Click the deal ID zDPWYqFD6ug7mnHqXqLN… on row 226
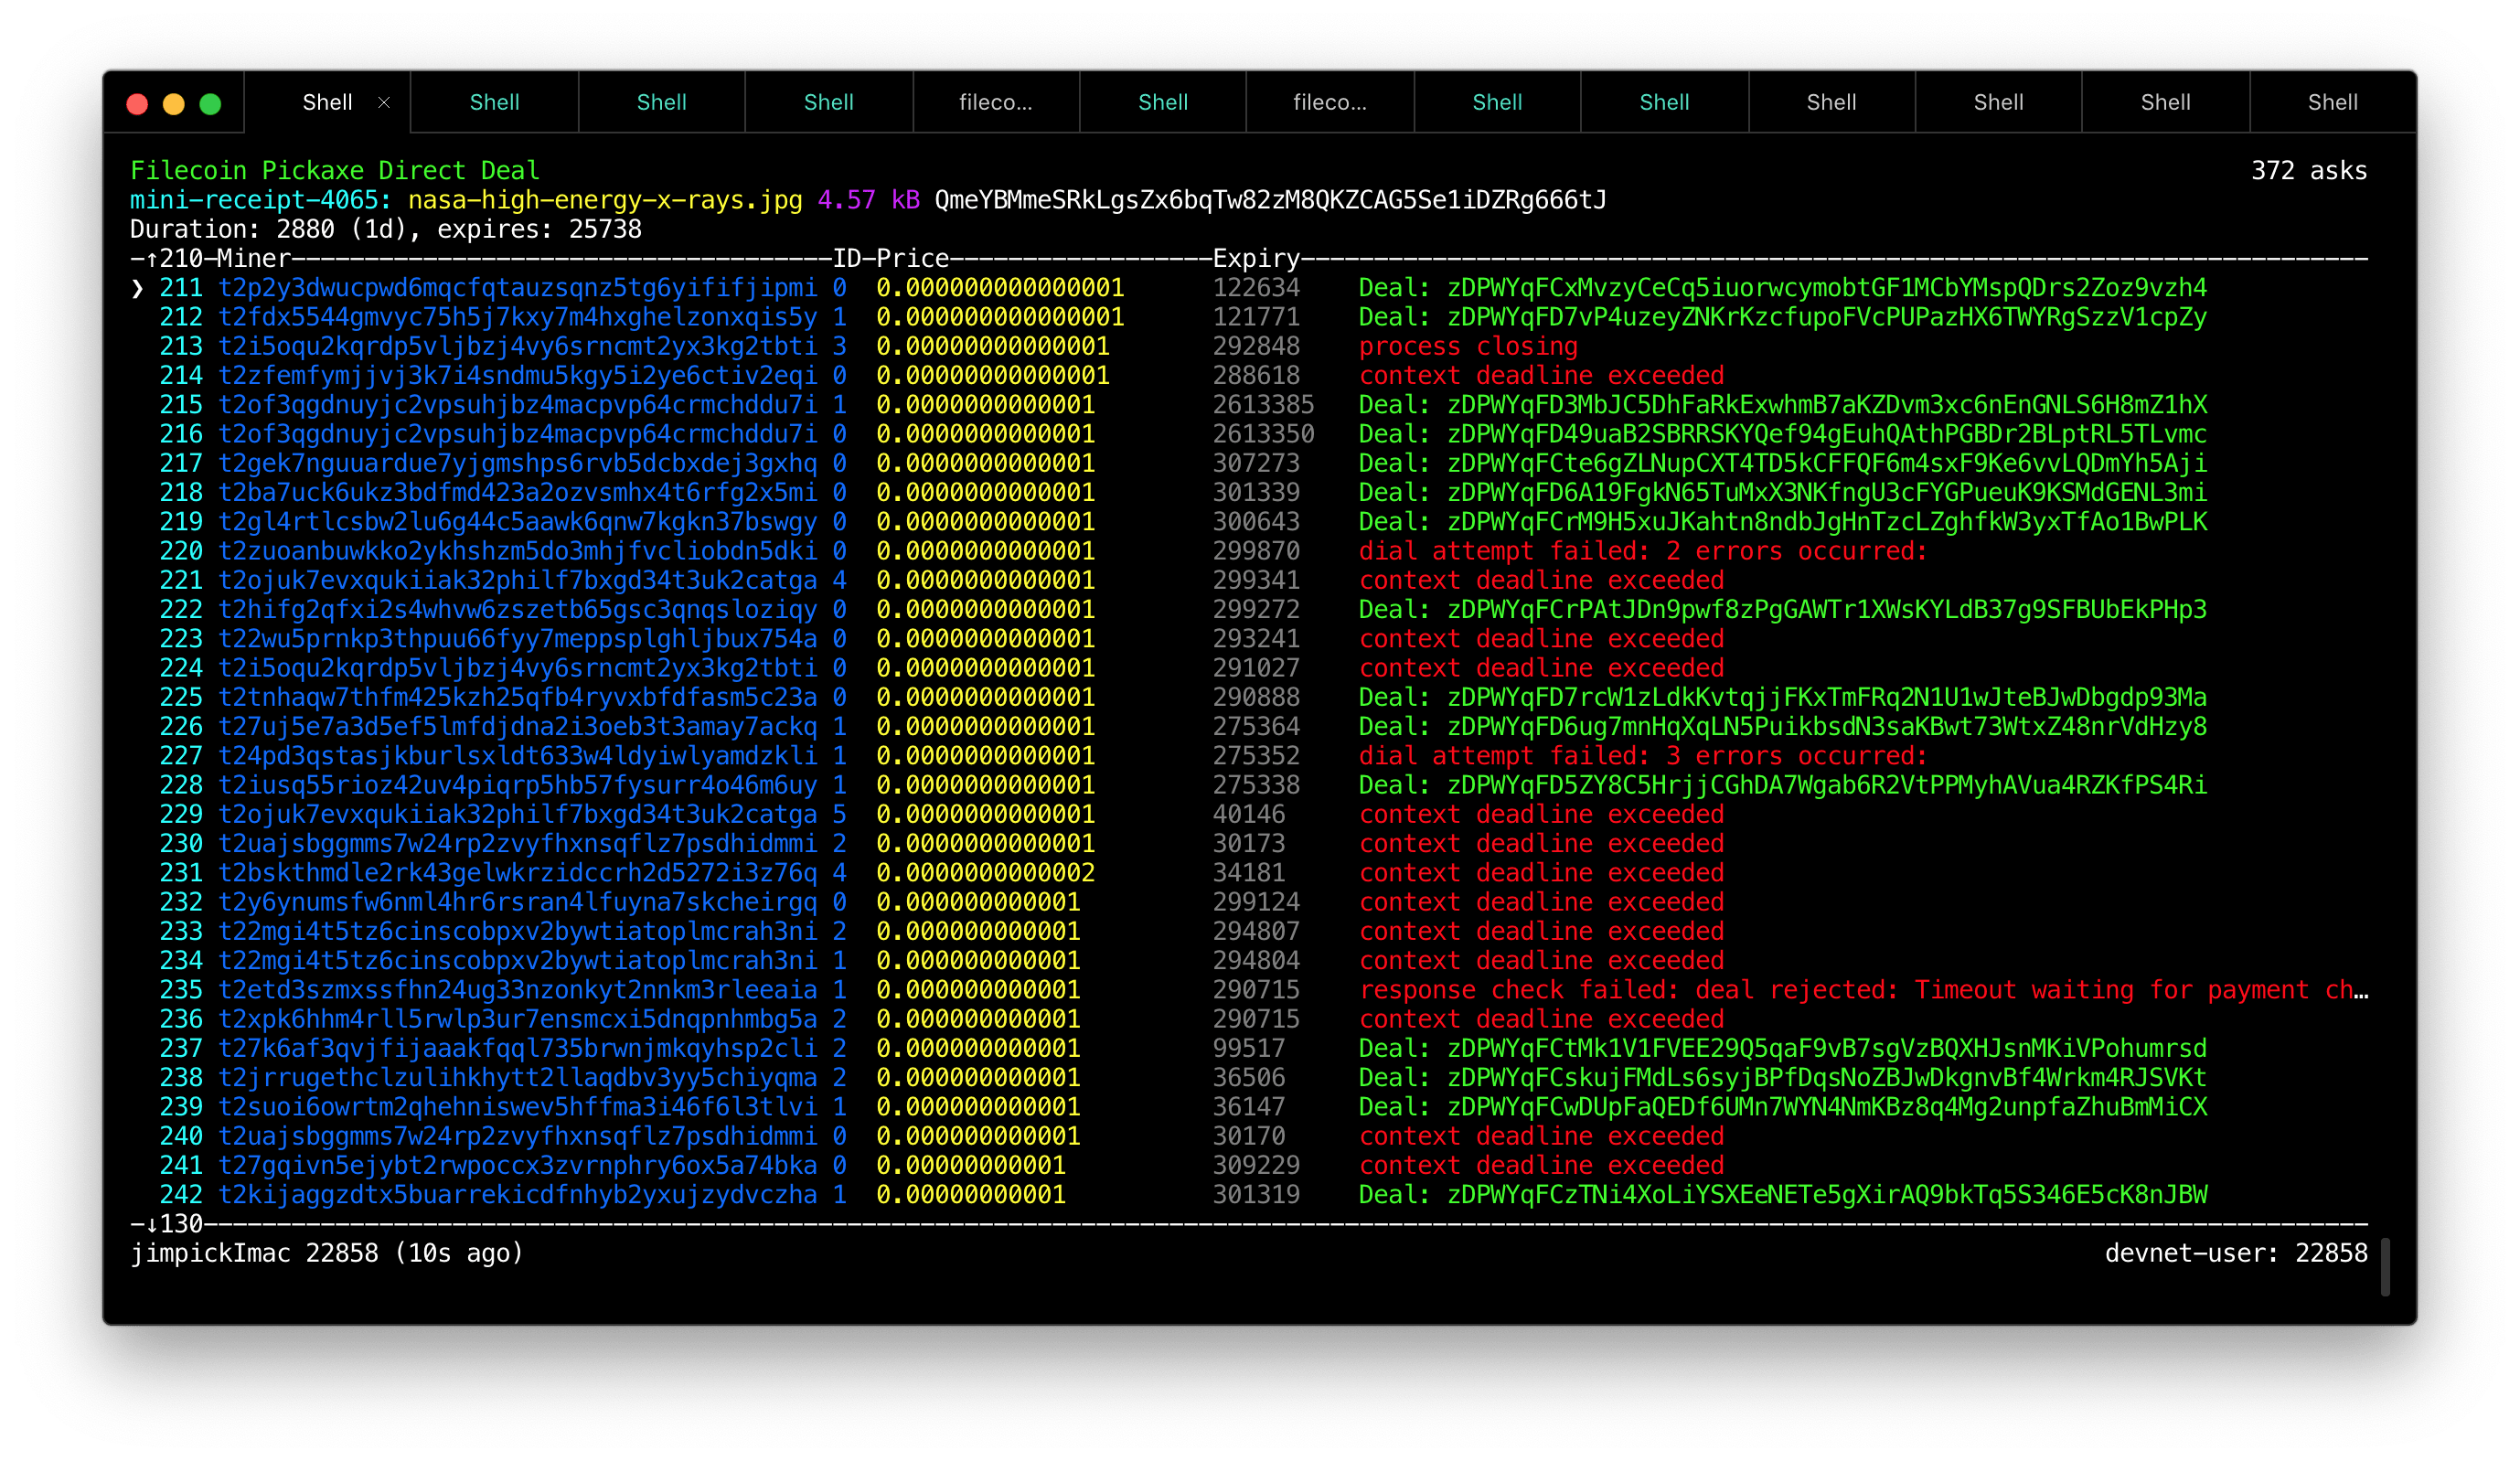Viewport: 2520px width, 1461px height. (x=1827, y=727)
